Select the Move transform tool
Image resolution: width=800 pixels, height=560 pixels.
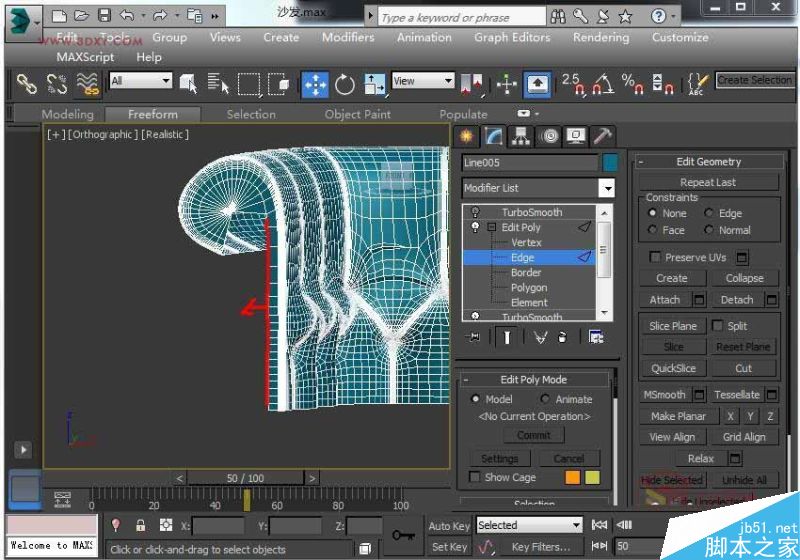(x=314, y=84)
